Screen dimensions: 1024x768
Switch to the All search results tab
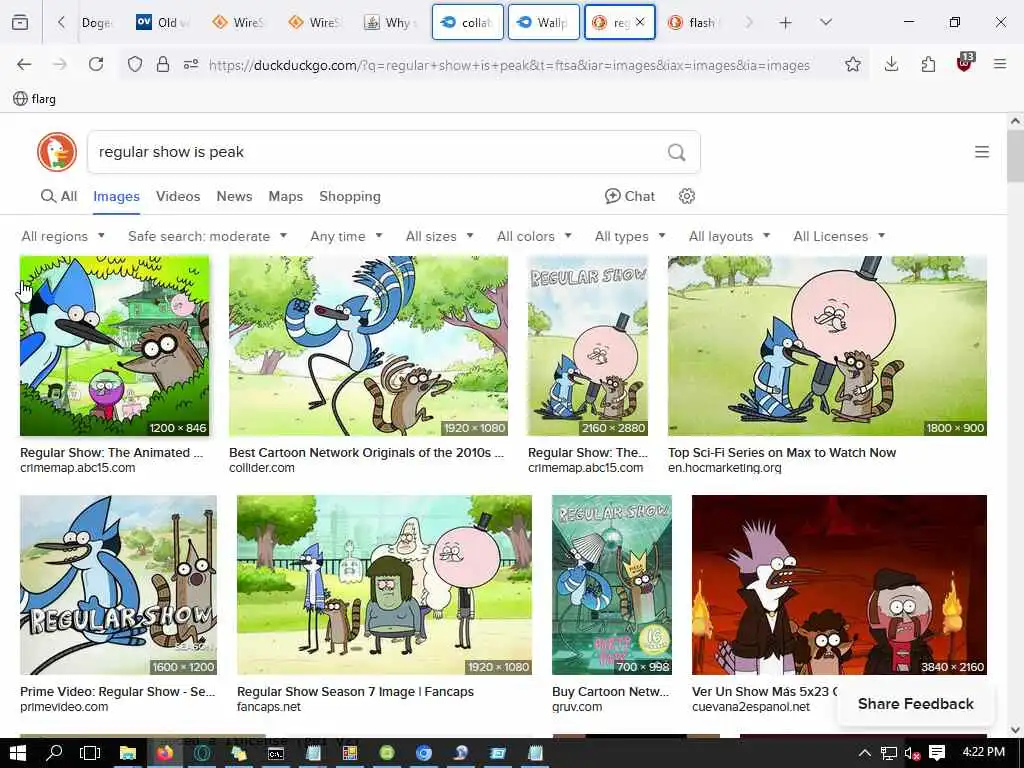click(x=59, y=196)
